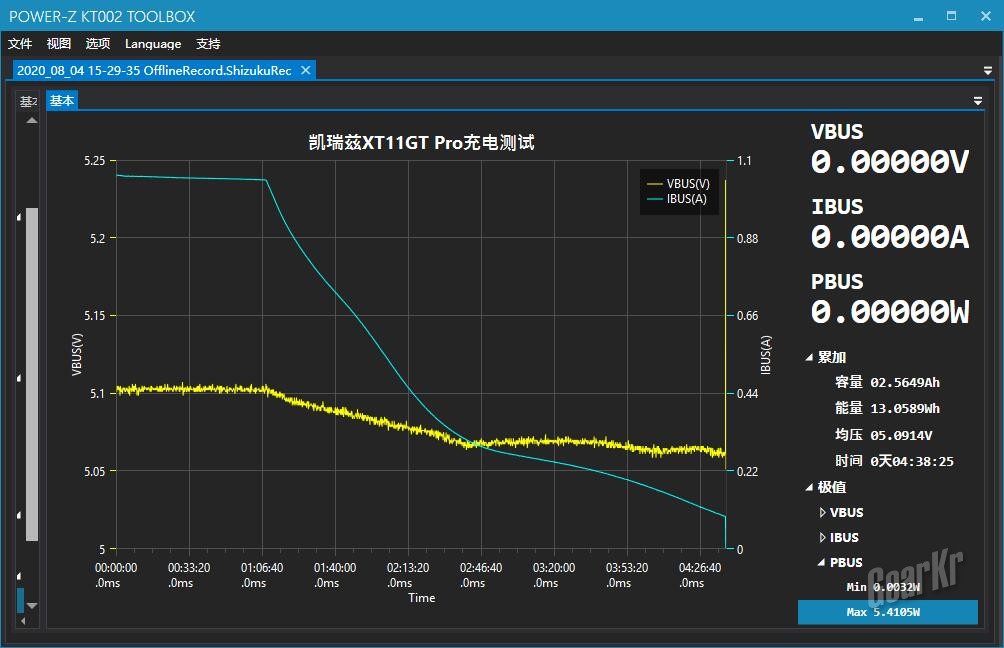Screen dimensions: 1004x648
Task: Open the 选项 menu
Action: click(98, 44)
